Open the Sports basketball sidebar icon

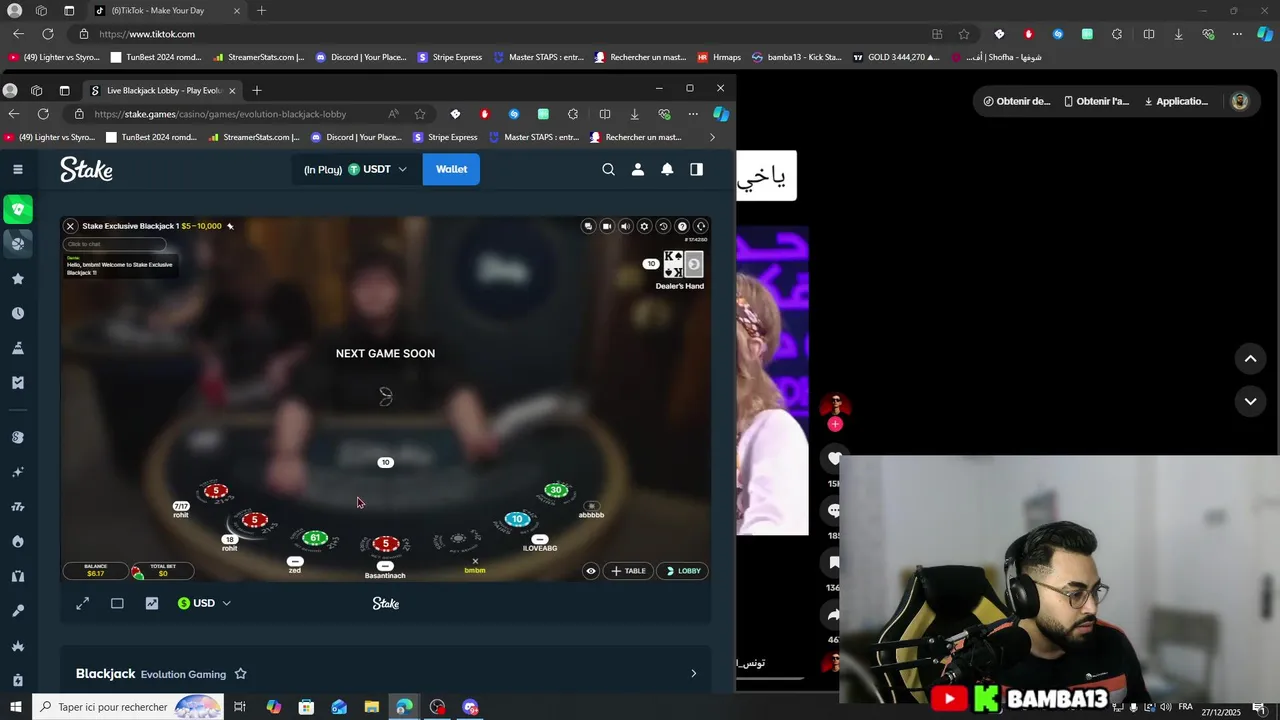pos(18,243)
